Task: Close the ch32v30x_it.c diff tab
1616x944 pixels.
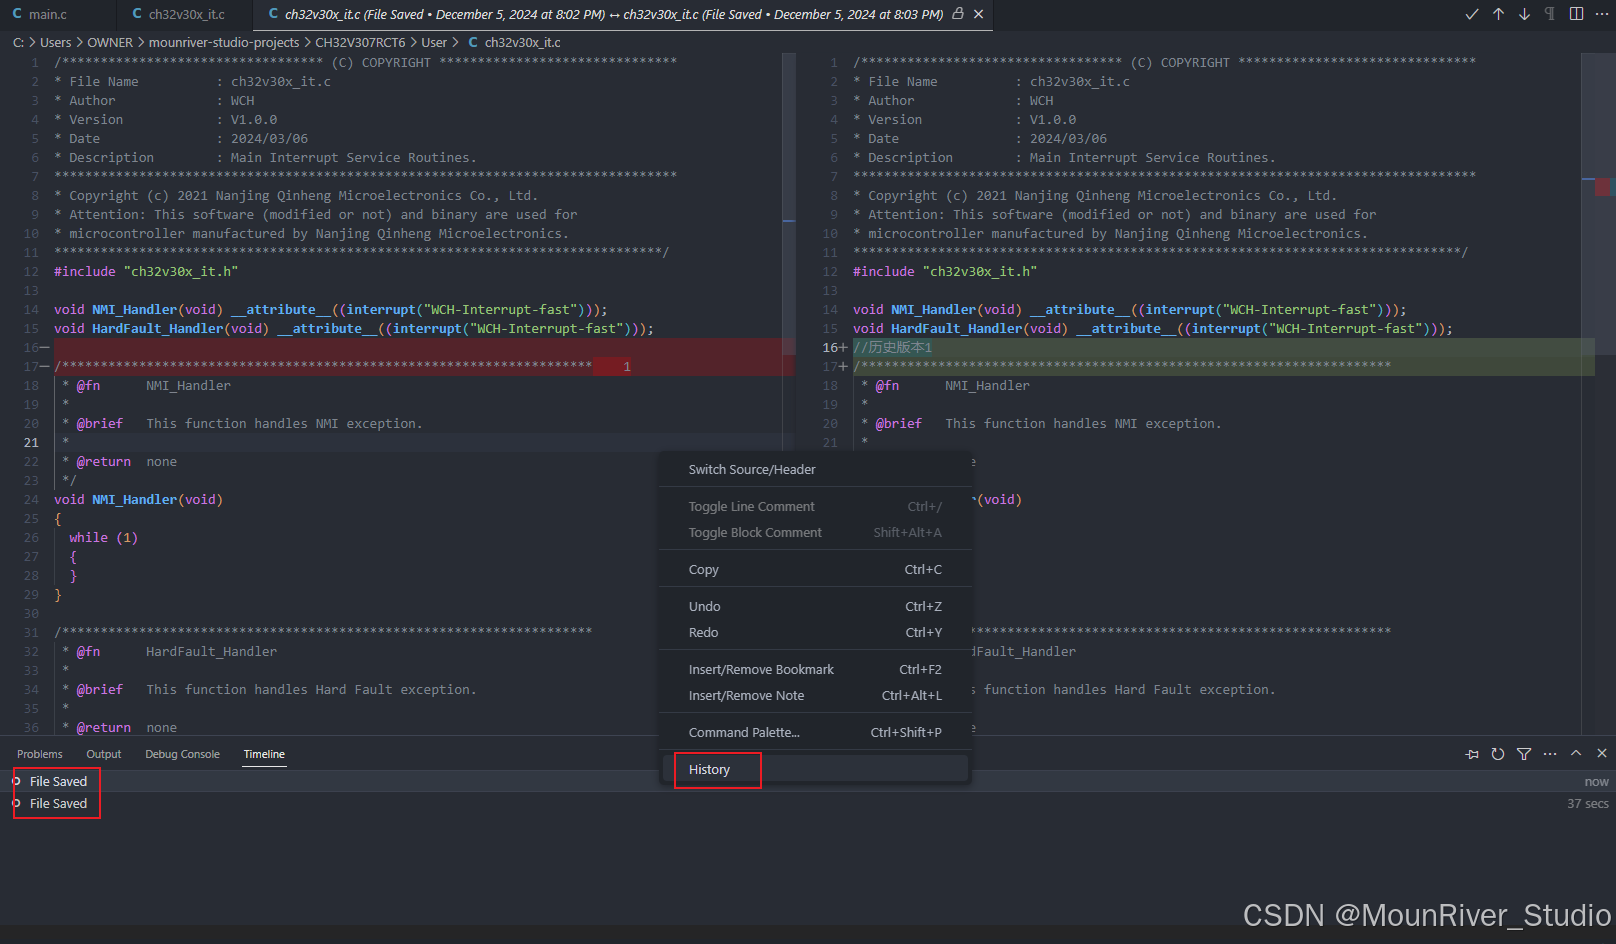Action: click(979, 14)
